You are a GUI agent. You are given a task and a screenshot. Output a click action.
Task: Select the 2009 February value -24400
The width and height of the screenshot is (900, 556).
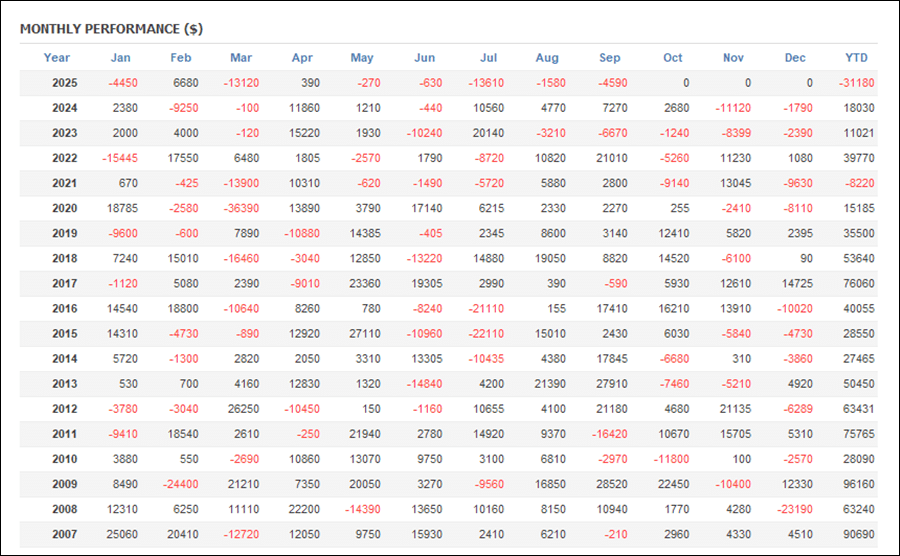click(183, 485)
